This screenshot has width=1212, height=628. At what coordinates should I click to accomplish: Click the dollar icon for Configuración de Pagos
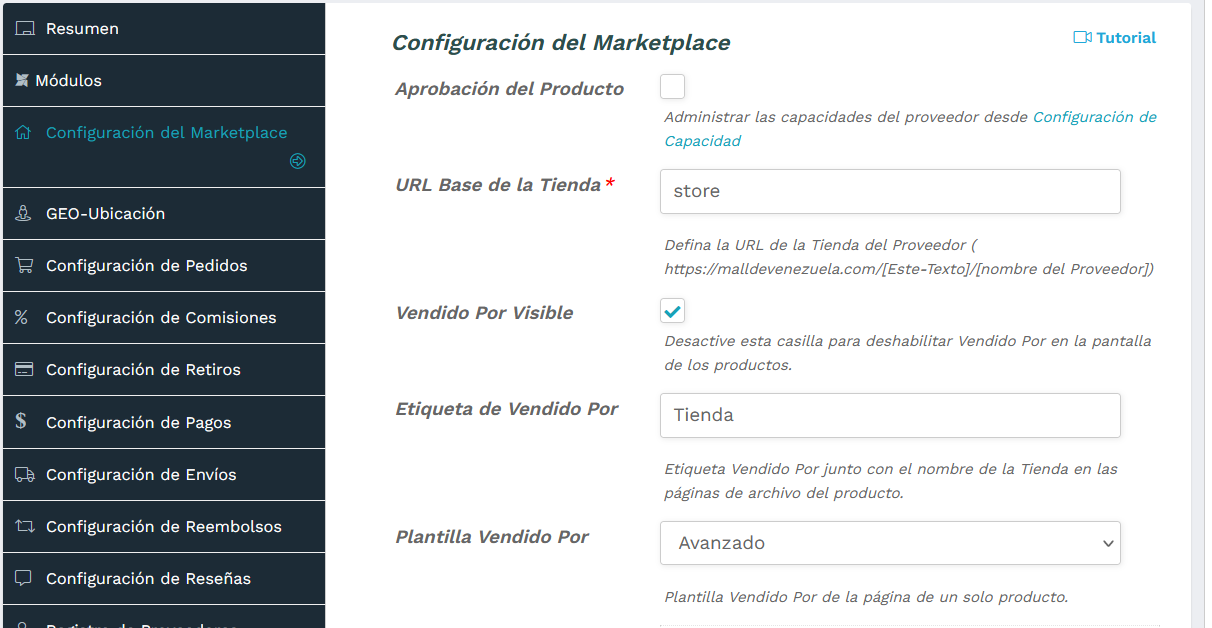25,421
